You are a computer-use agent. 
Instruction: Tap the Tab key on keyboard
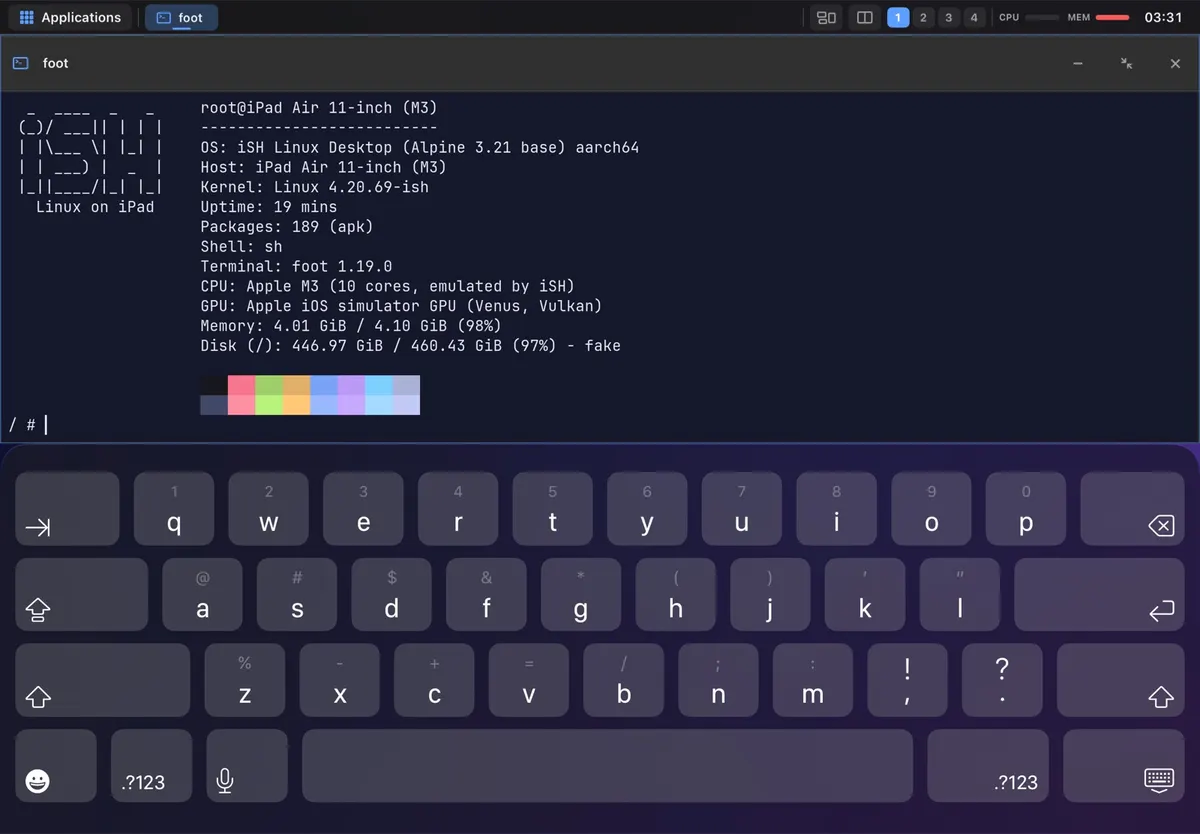pos(67,509)
